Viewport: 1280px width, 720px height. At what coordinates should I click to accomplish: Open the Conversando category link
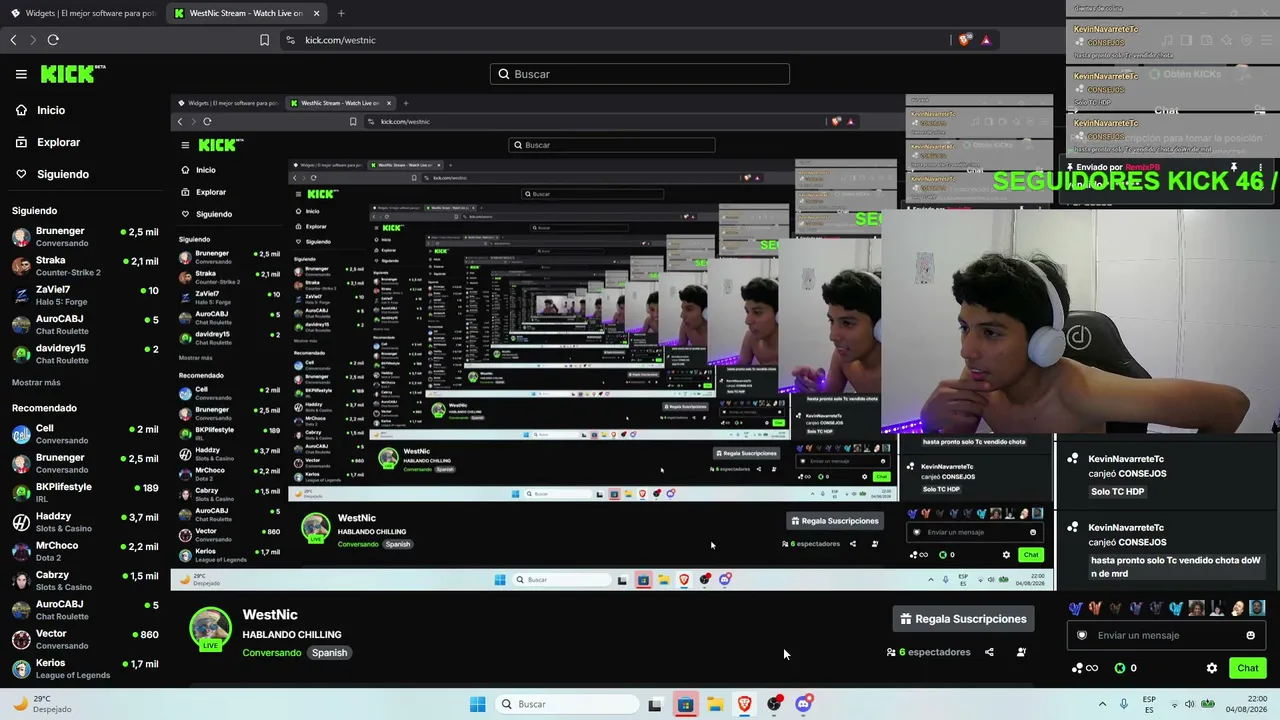(272, 653)
